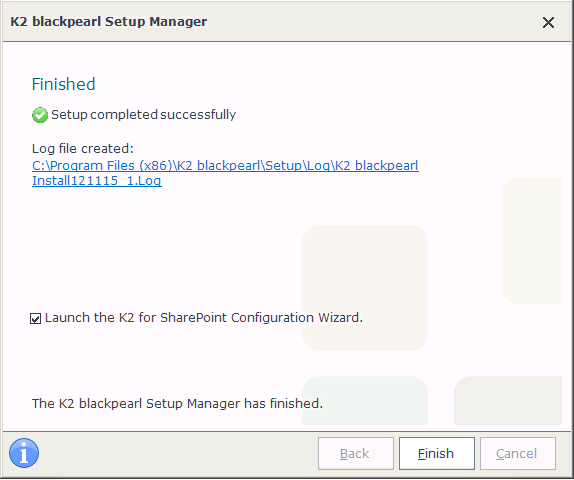Click the bottom-right decorative rounded square

508,401
